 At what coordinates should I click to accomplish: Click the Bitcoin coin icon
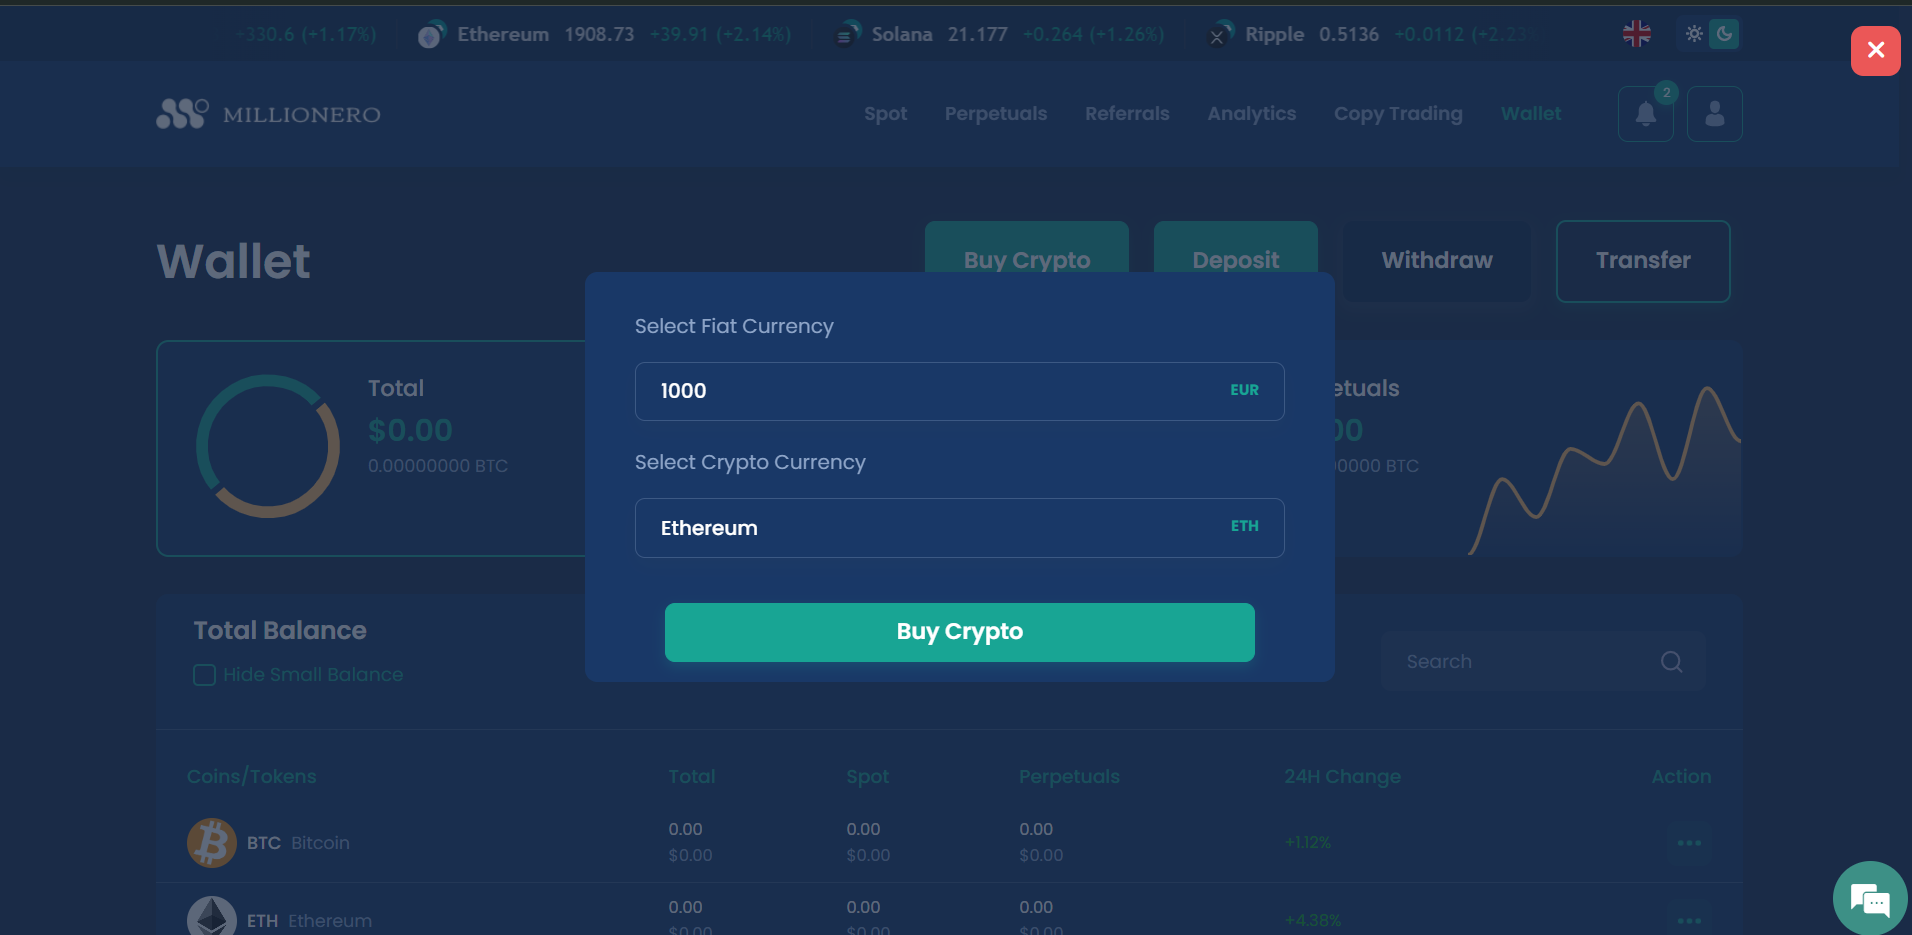pyautogui.click(x=212, y=843)
